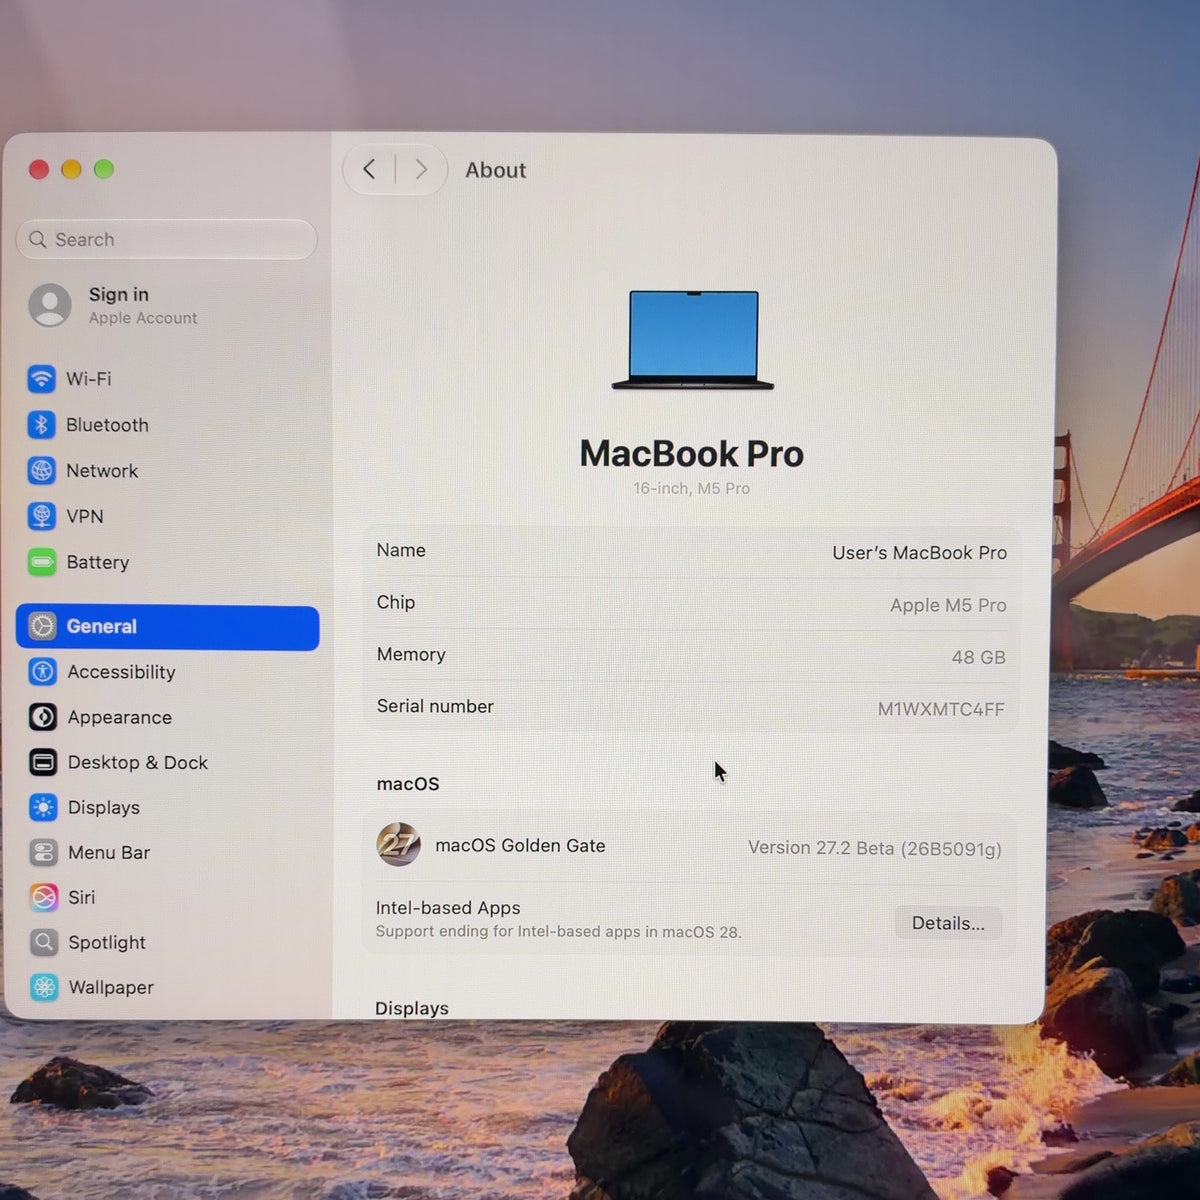The width and height of the screenshot is (1200, 1200).
Task: Focus the Search field
Action: coord(166,239)
